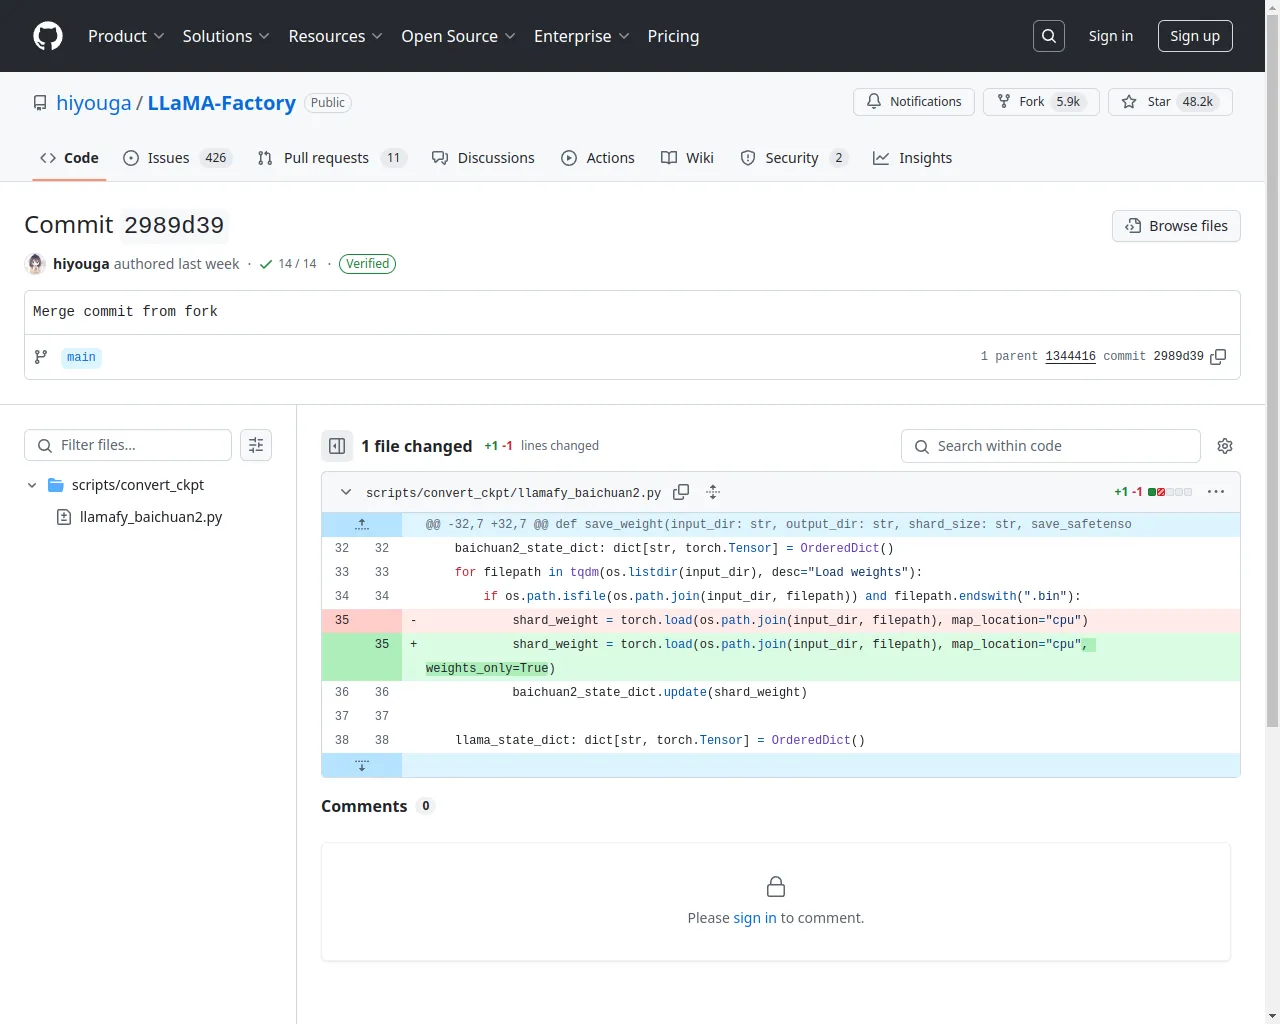The image size is (1280, 1024).
Task: Select the Code tab
Action: pyautogui.click(x=69, y=158)
